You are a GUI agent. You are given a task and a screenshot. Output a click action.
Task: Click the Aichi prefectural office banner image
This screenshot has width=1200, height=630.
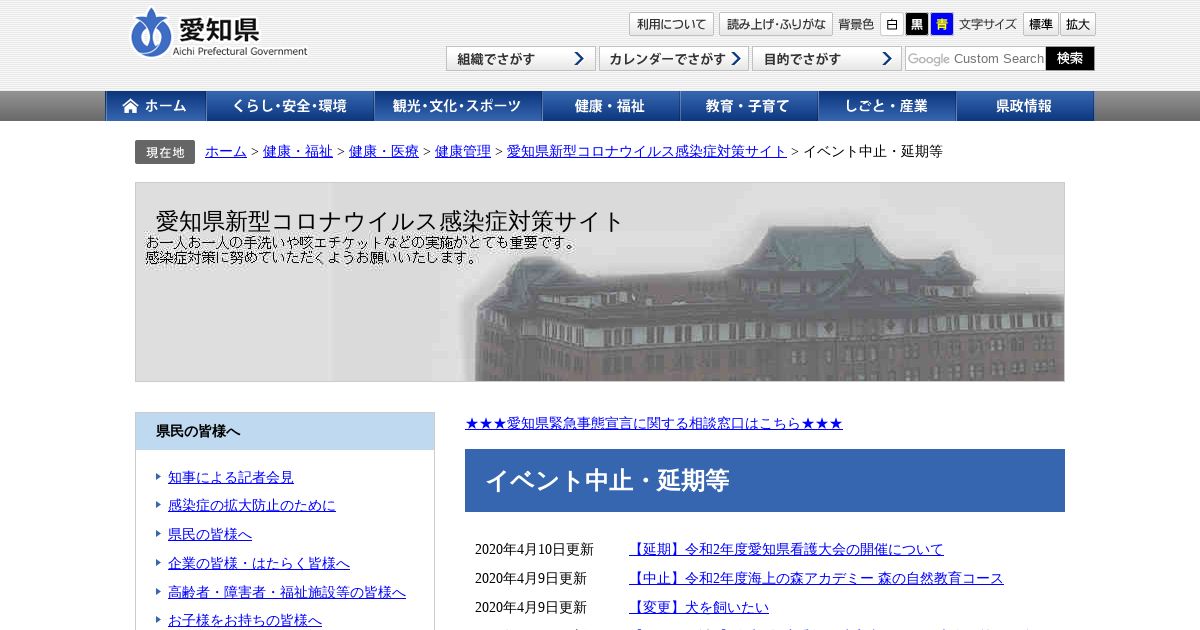tap(600, 282)
